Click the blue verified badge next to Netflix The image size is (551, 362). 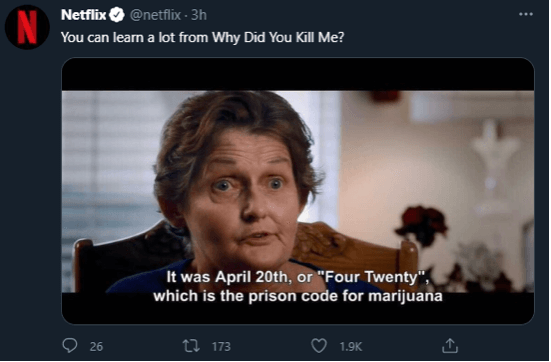click(x=116, y=15)
